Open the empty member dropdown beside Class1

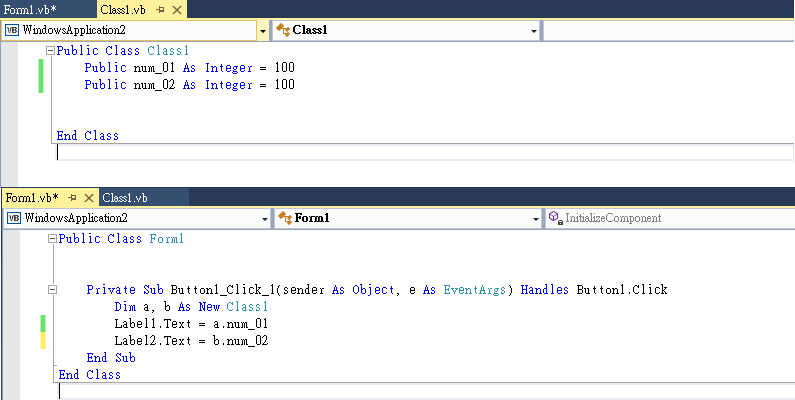pos(668,30)
